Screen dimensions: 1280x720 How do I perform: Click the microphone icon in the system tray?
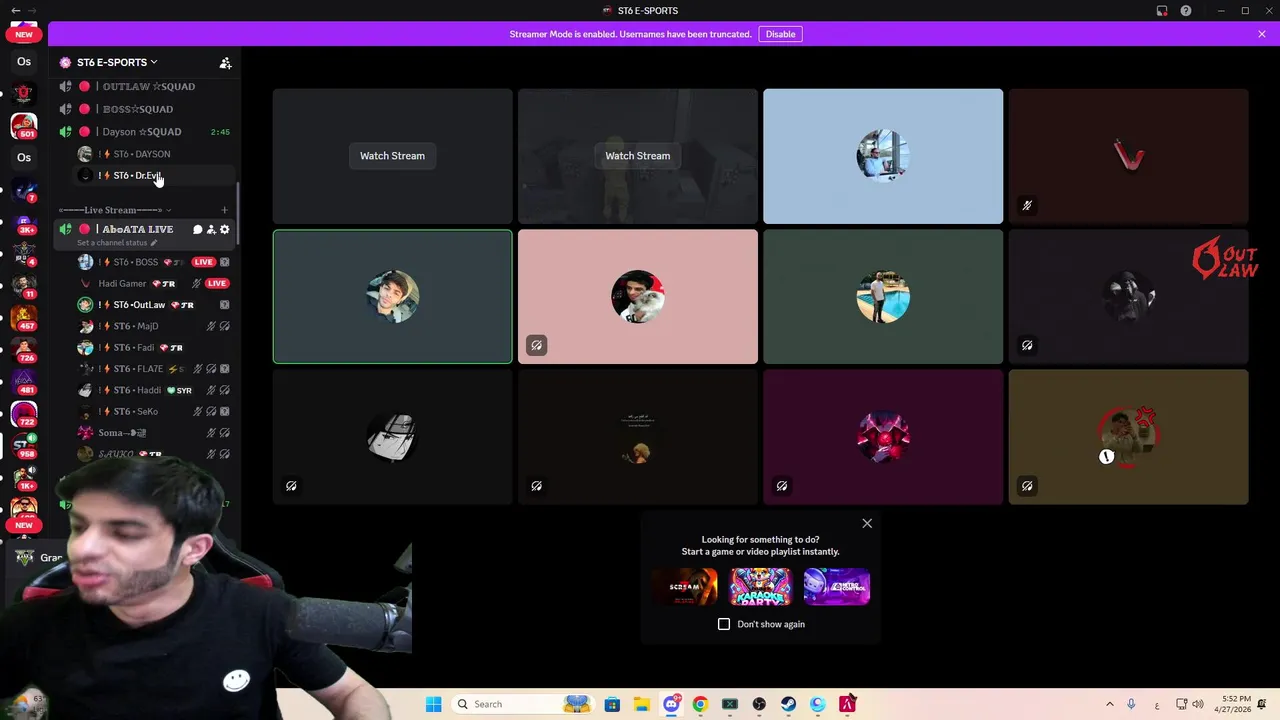(x=1132, y=704)
